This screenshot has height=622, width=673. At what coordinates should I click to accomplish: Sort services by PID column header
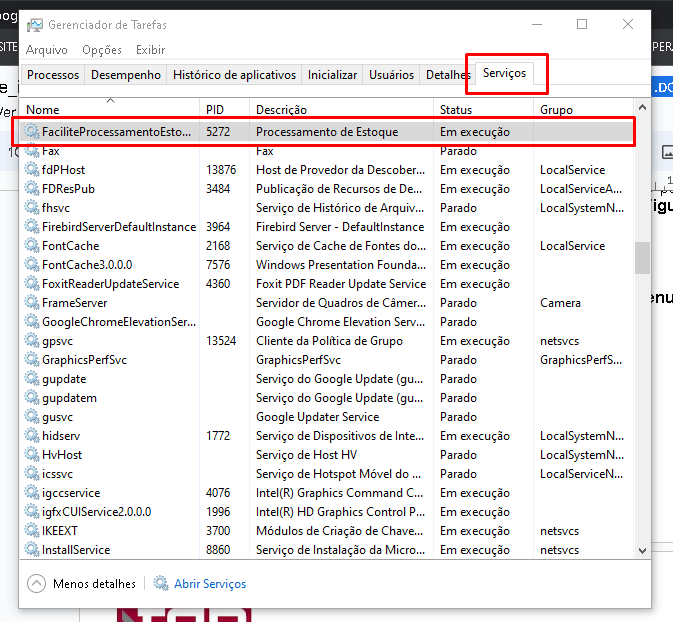(224, 109)
